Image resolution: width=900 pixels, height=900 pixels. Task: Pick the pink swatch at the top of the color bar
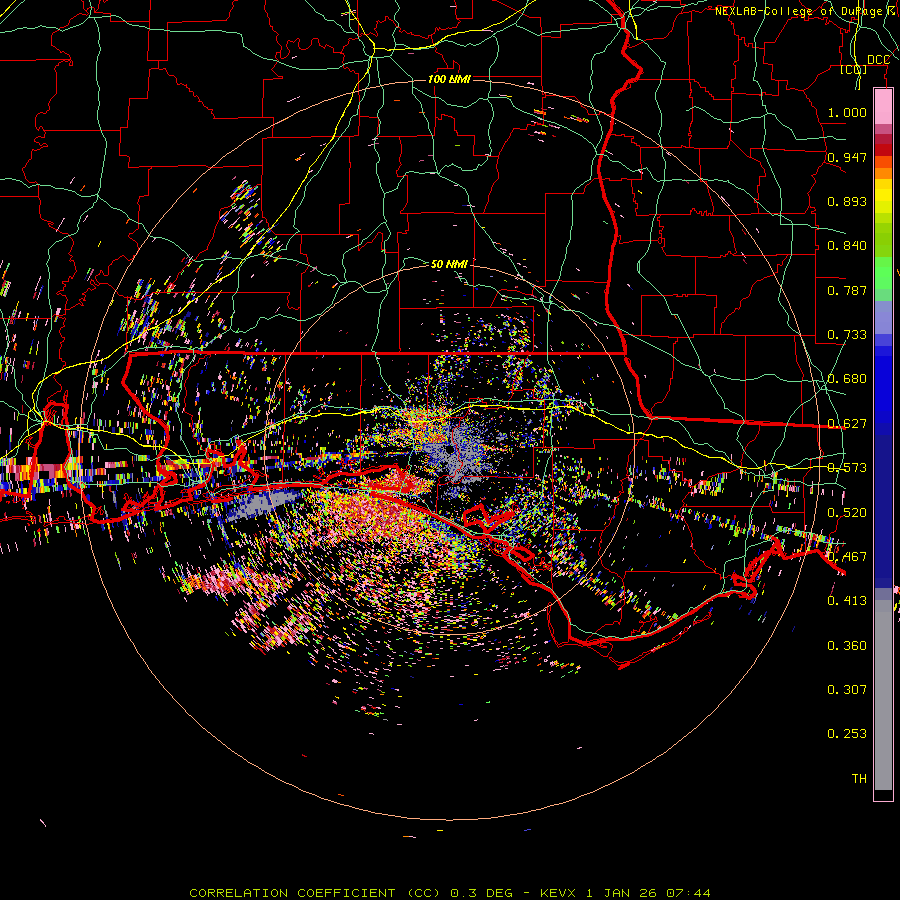(883, 107)
